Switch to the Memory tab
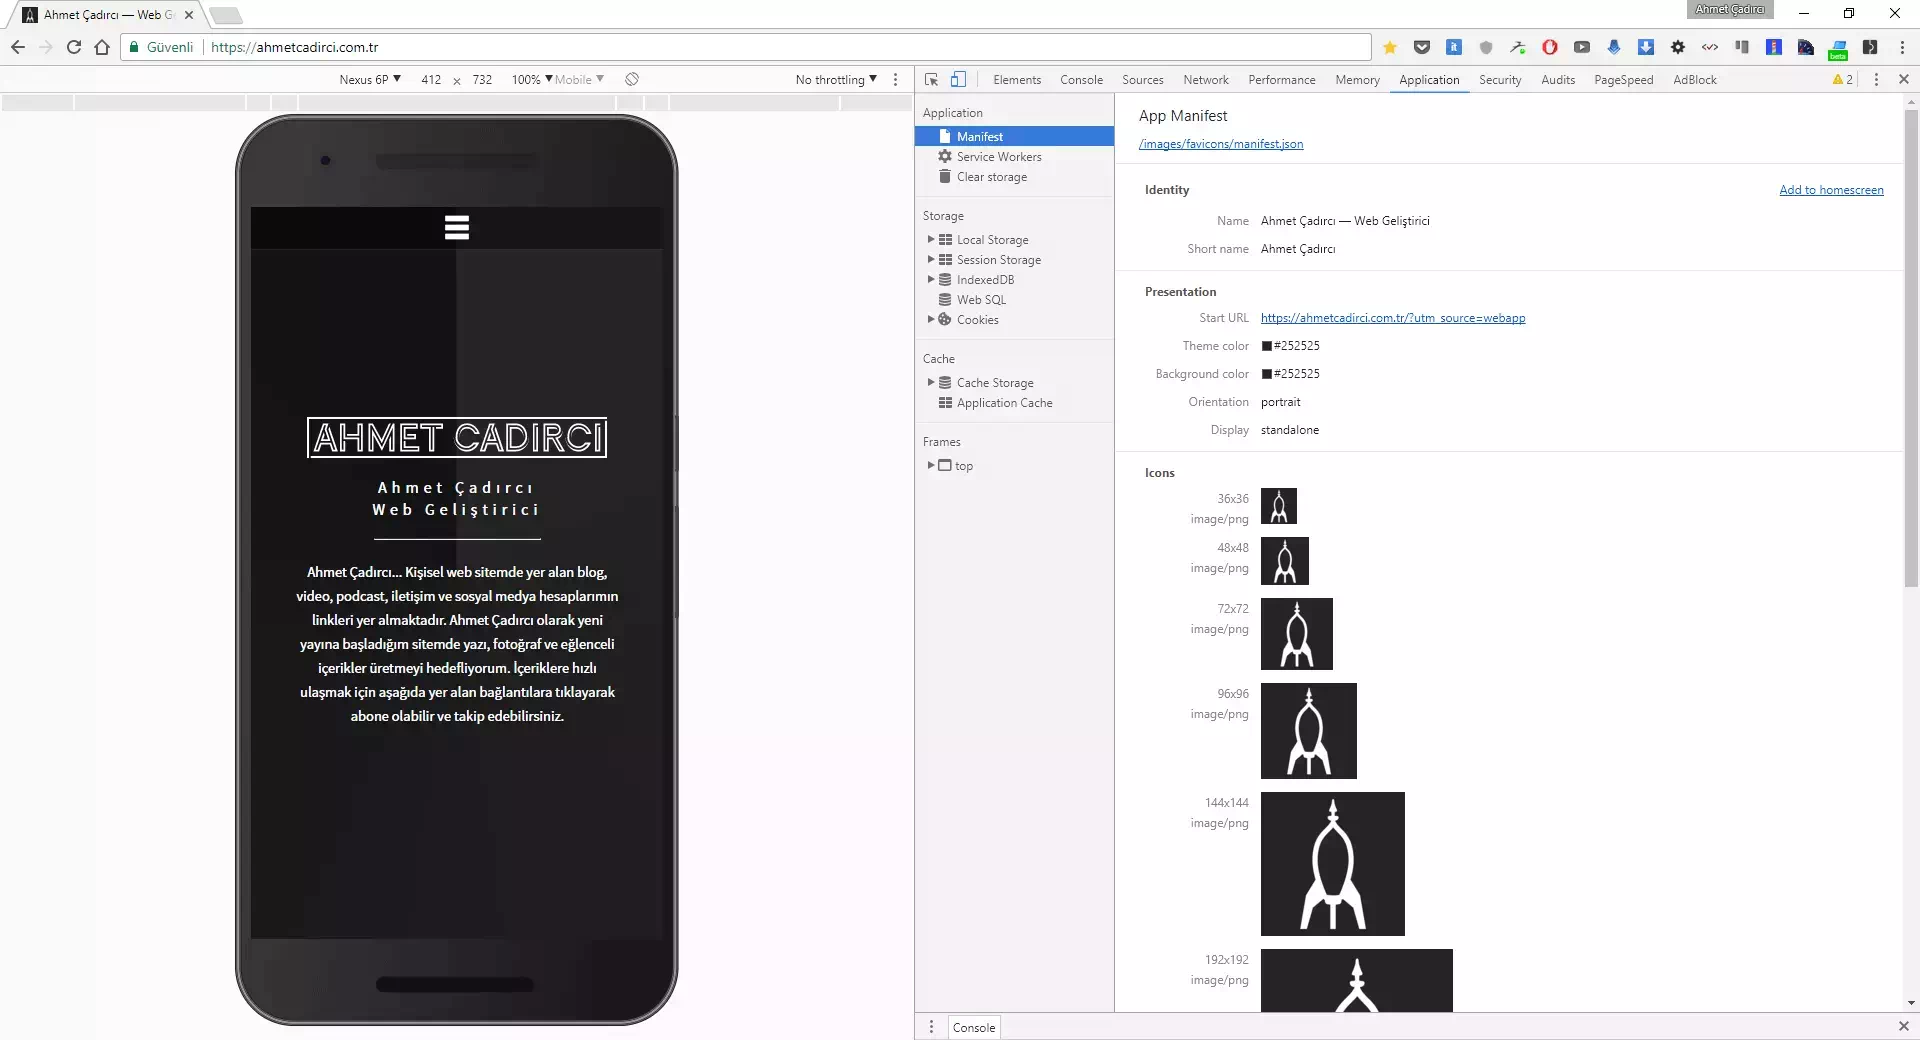1920x1040 pixels. coord(1357,80)
